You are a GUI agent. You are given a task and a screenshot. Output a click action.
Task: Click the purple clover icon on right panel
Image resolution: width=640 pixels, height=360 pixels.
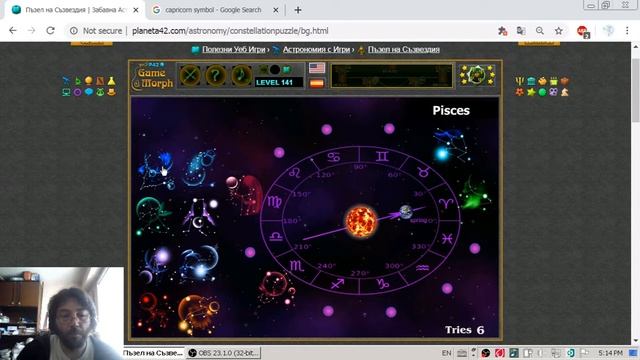coord(553,92)
